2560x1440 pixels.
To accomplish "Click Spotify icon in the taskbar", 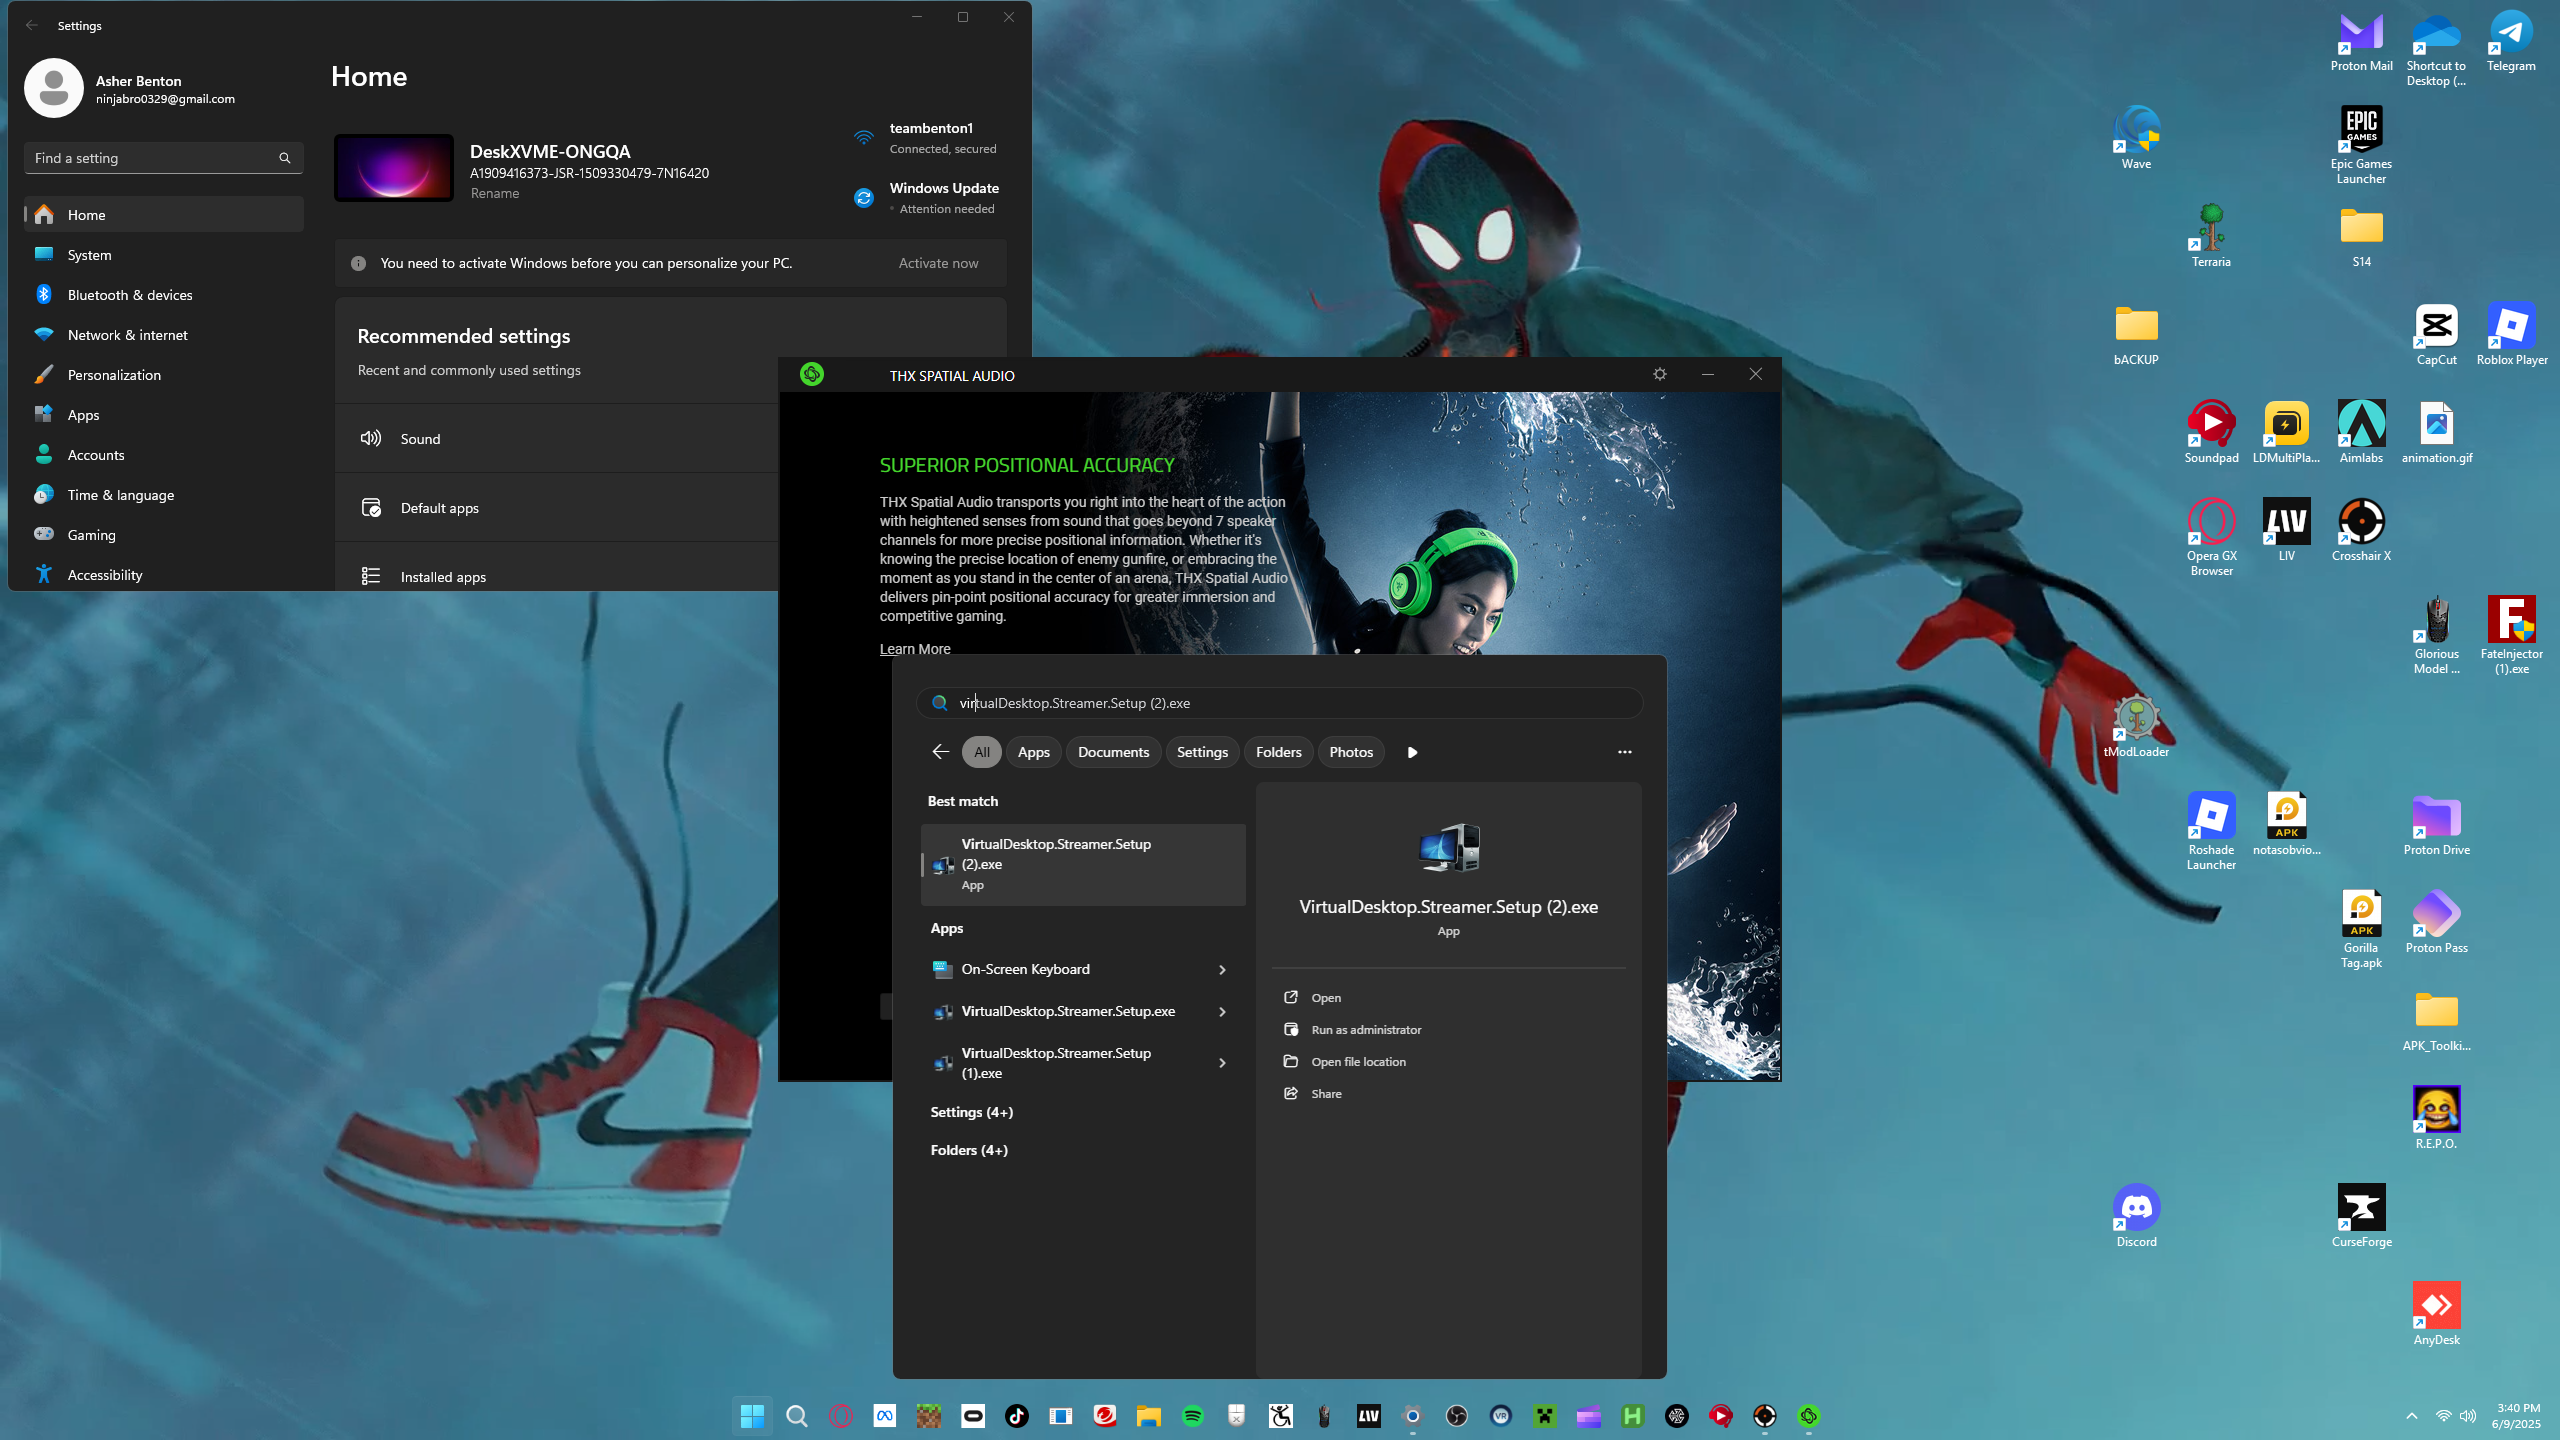I will (x=1192, y=1416).
